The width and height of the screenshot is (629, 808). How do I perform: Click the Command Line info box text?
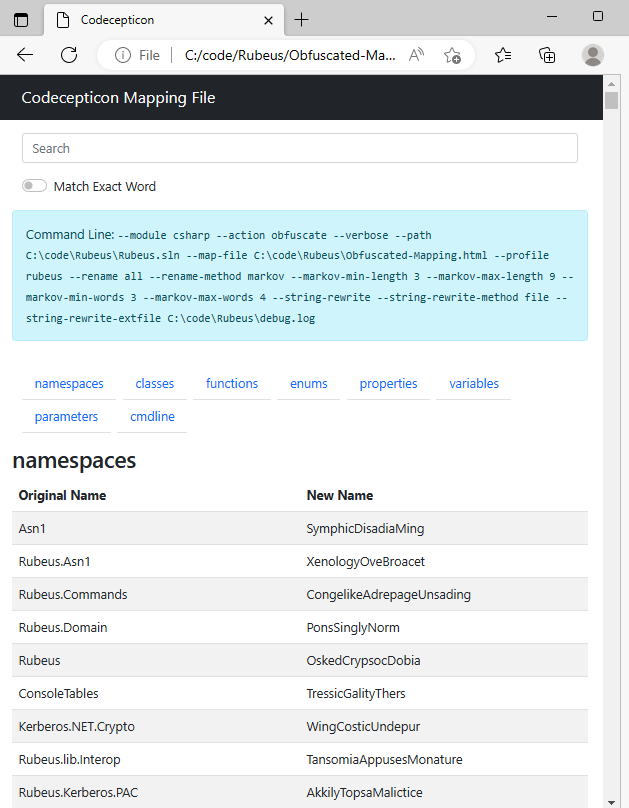300,276
